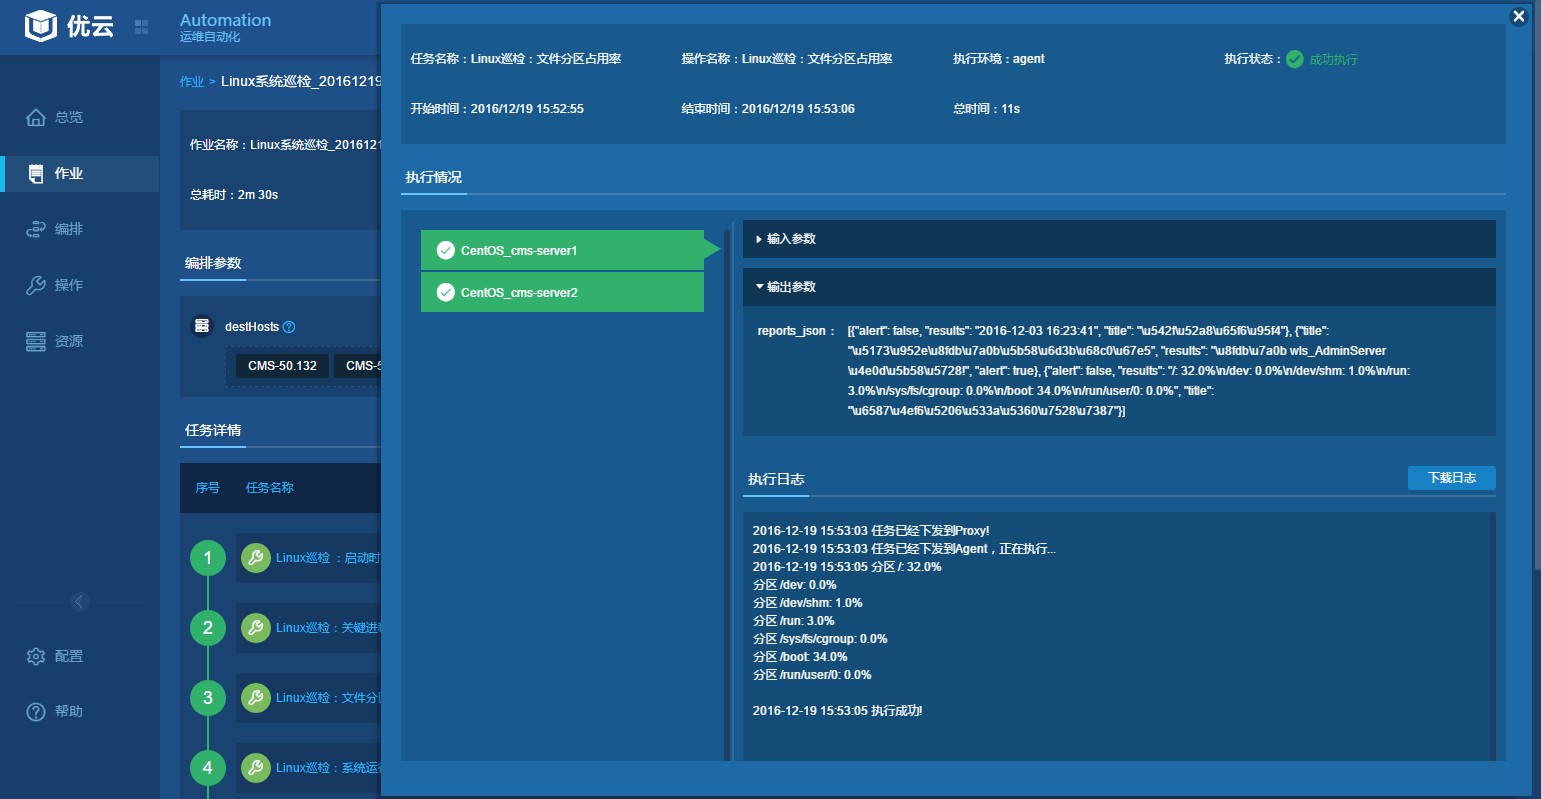
Task: Click the 作业 breadcrumb link
Action: tap(192, 82)
